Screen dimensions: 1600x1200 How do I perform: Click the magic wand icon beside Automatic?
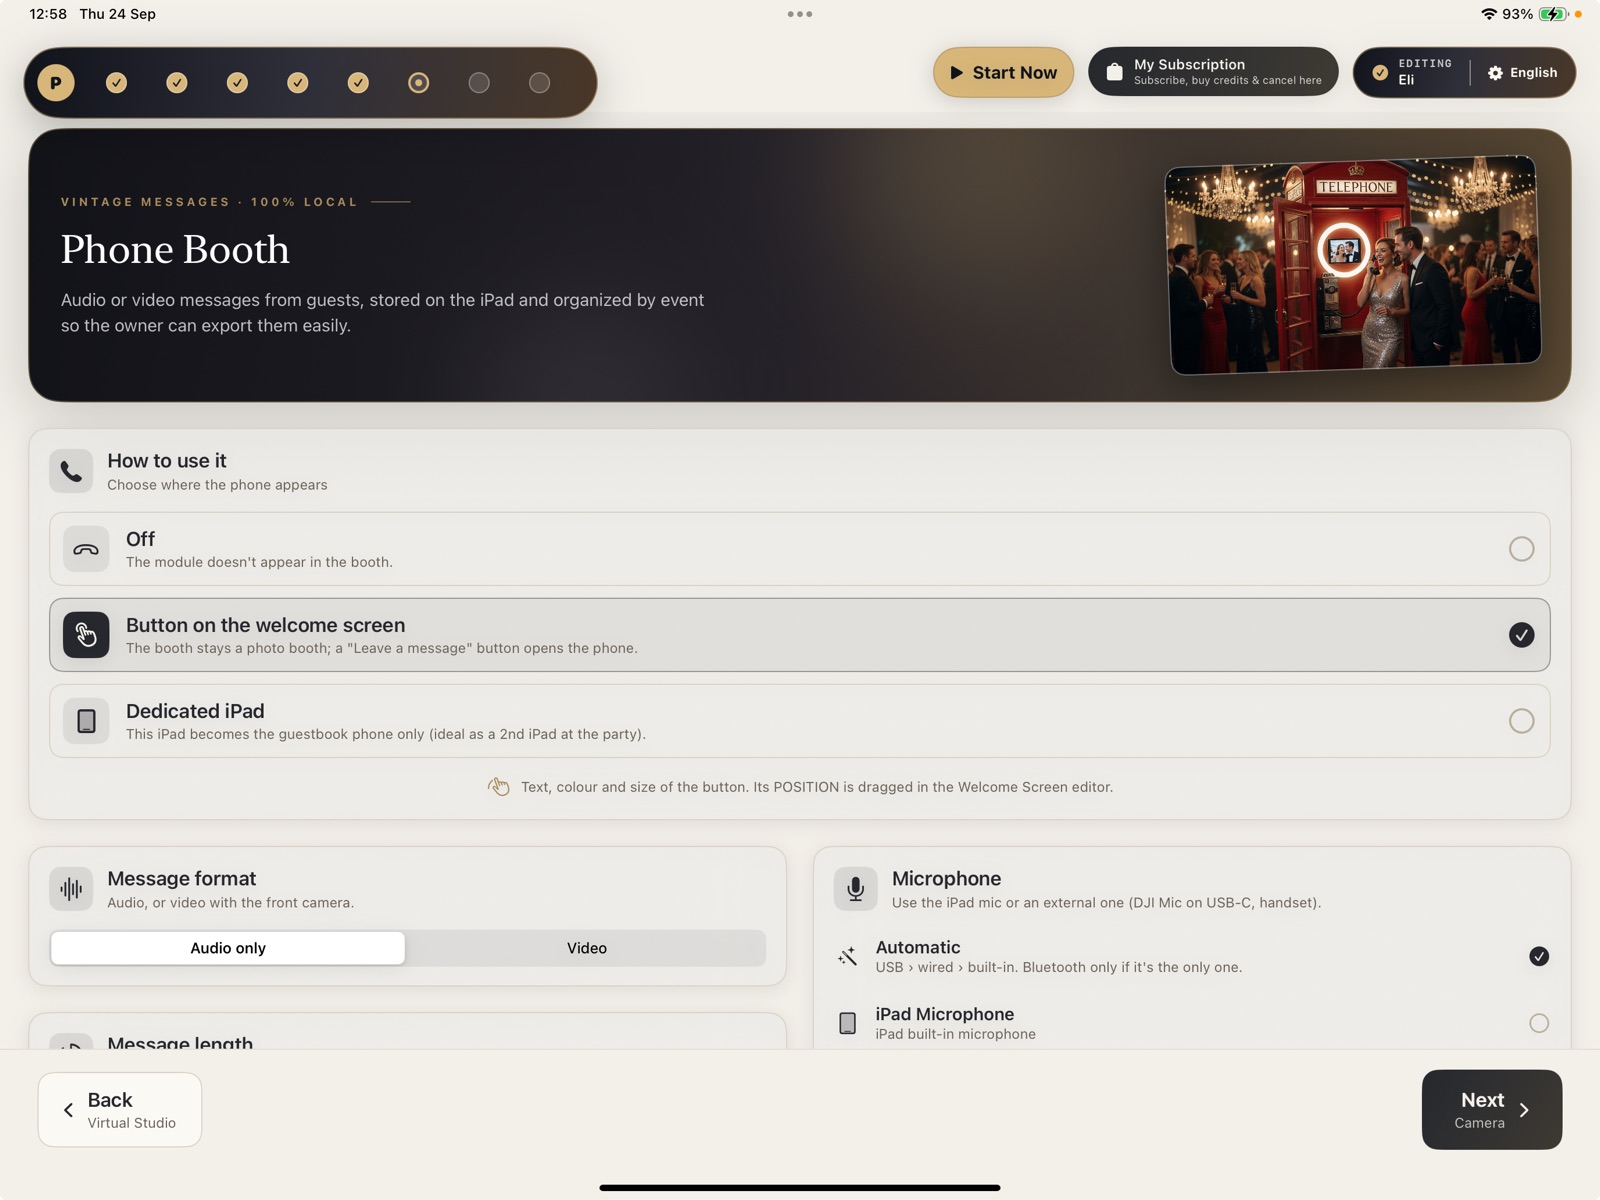pos(847,957)
